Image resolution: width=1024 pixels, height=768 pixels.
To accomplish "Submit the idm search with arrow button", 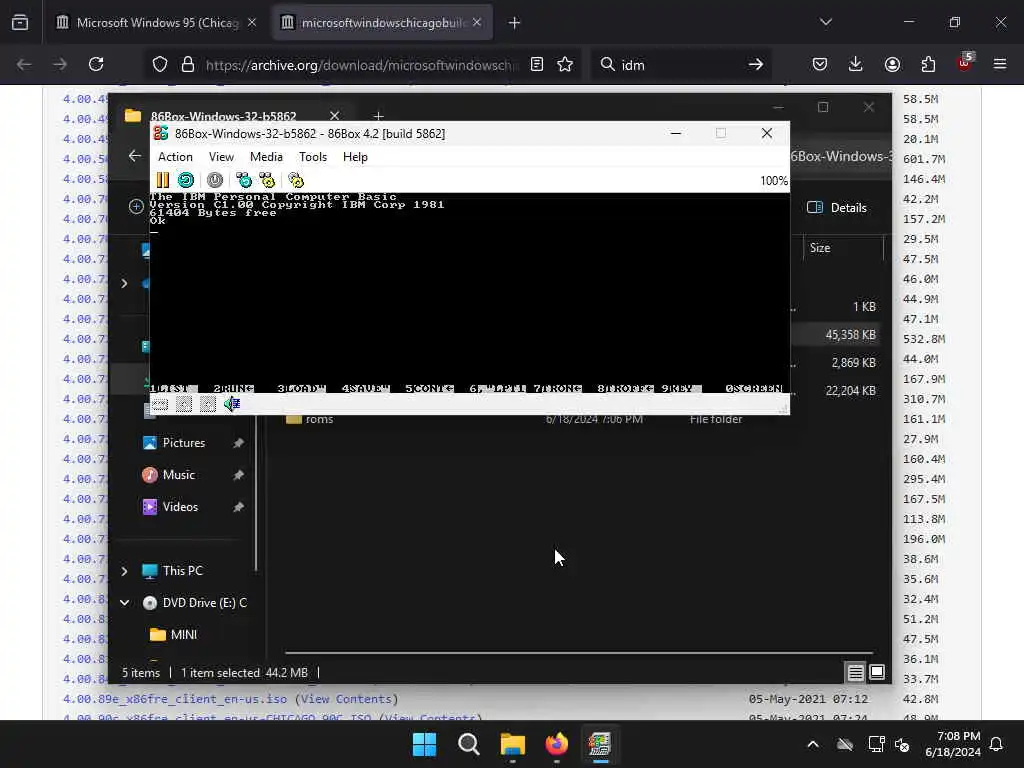I will [x=756, y=64].
